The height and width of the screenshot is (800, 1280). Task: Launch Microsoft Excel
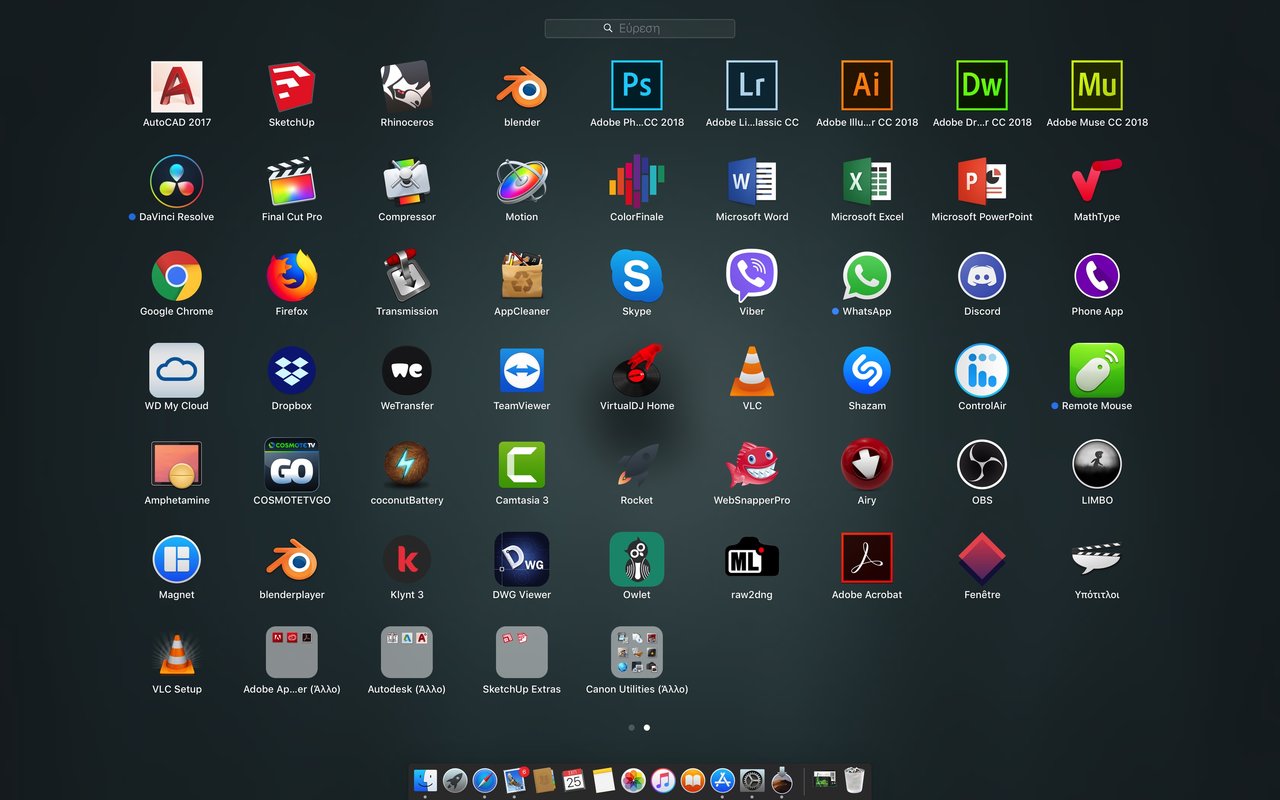tap(867, 182)
